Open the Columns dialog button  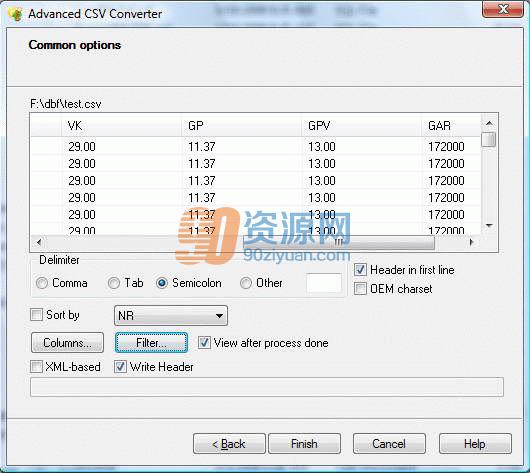pos(67,343)
